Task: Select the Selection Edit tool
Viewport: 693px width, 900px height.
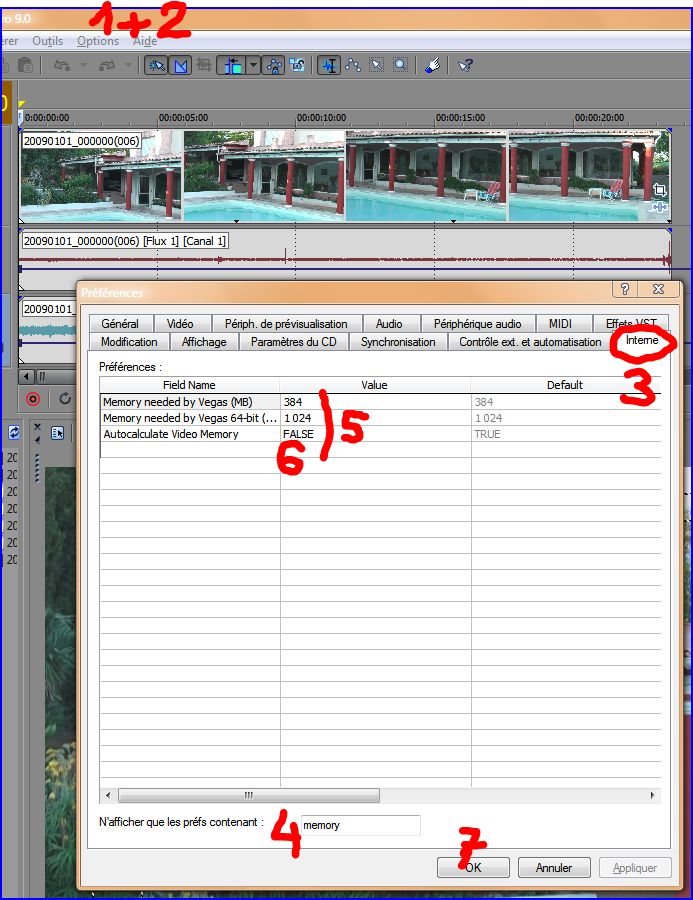Action: point(376,65)
